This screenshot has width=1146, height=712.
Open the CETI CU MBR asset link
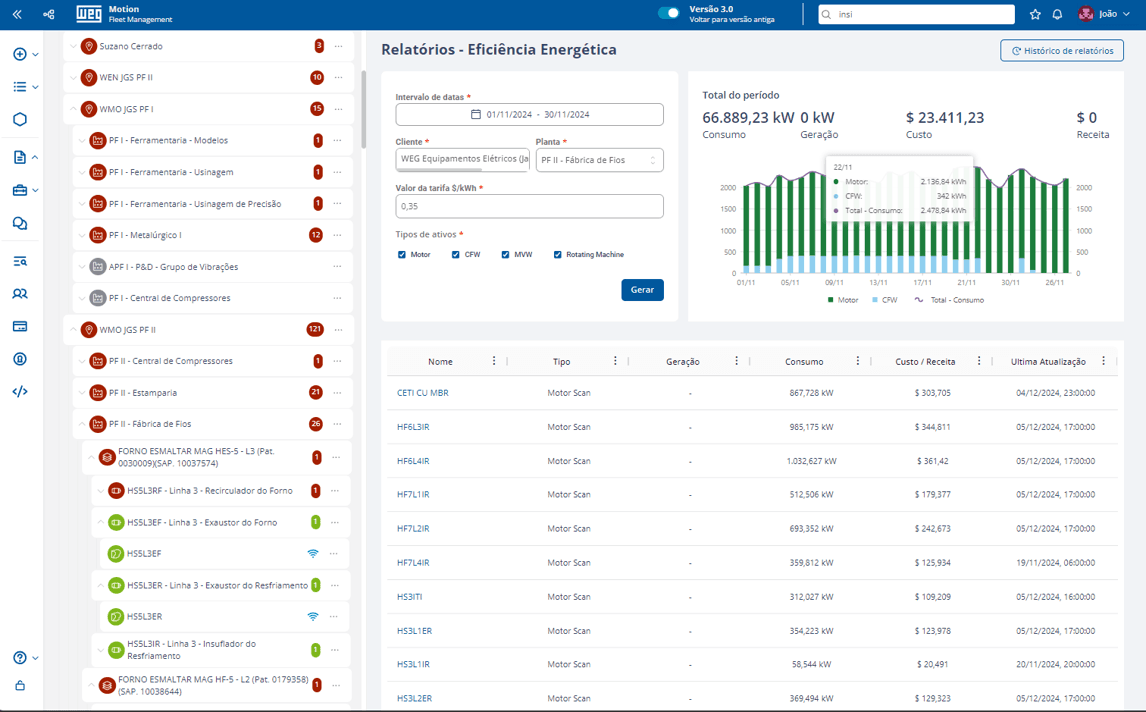(x=422, y=393)
